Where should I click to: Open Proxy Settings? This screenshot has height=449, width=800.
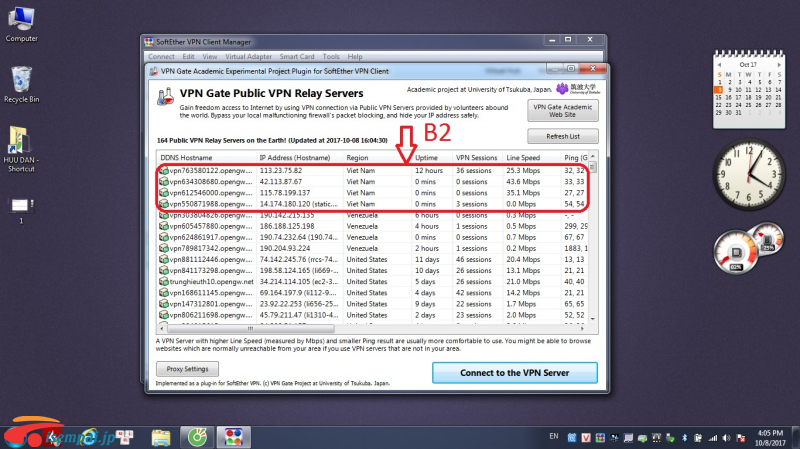(187, 369)
